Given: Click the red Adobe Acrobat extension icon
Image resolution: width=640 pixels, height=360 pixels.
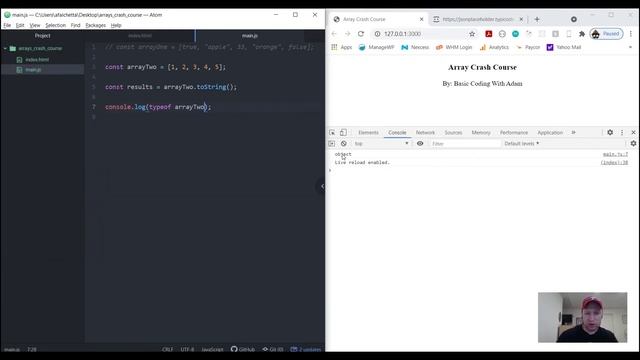Looking at the screenshot, I should pos(489,34).
